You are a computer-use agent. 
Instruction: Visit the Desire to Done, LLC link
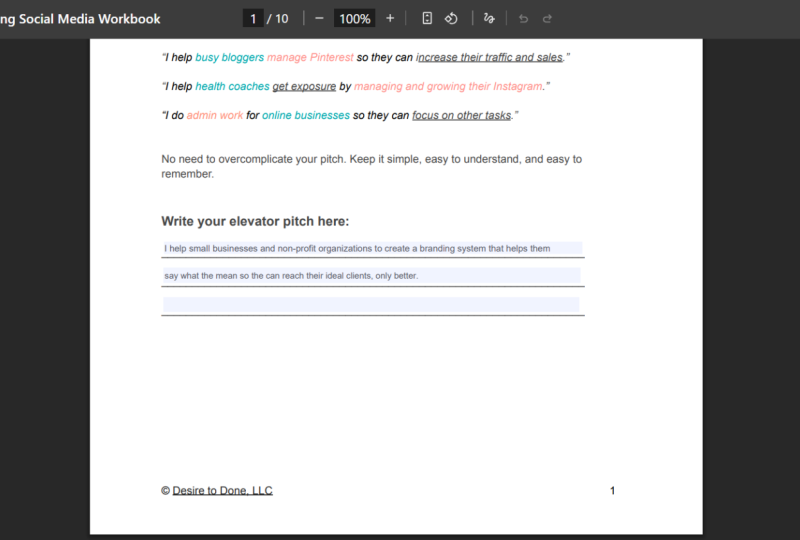click(222, 490)
